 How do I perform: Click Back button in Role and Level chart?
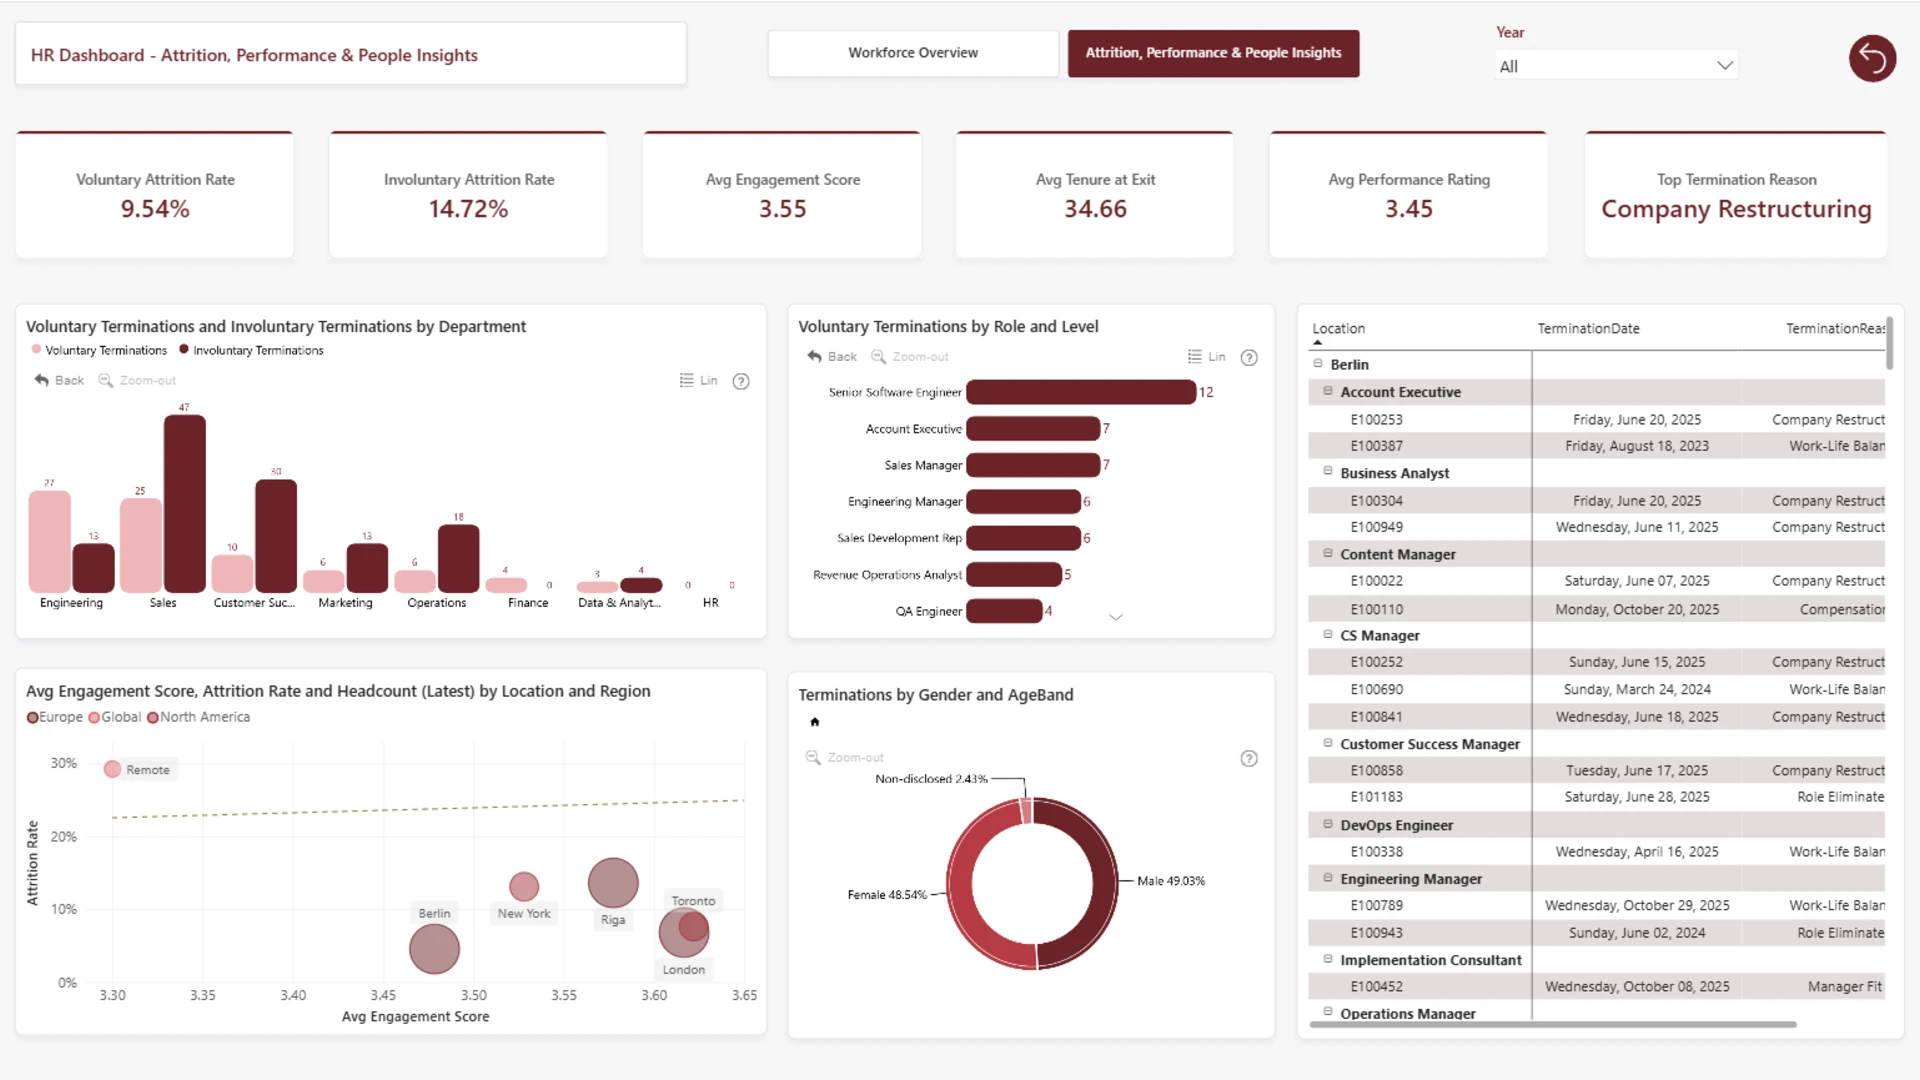[x=832, y=357]
